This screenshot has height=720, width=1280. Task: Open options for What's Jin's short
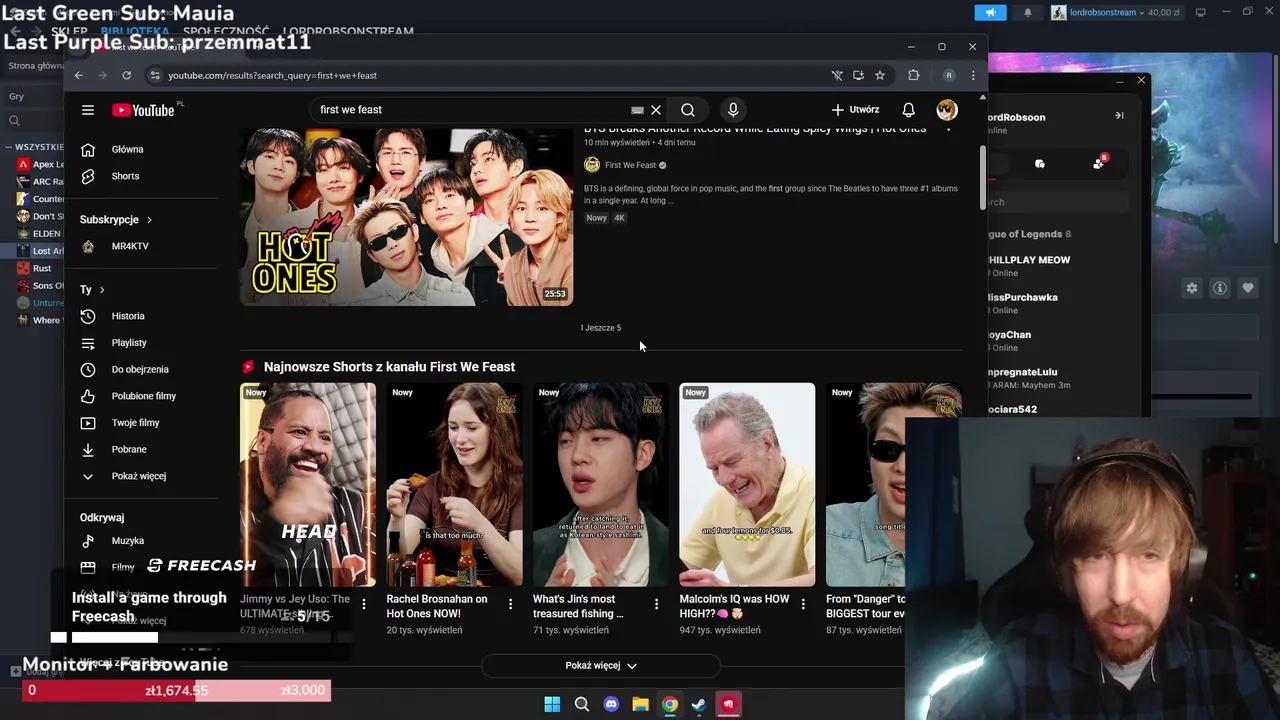pos(656,604)
